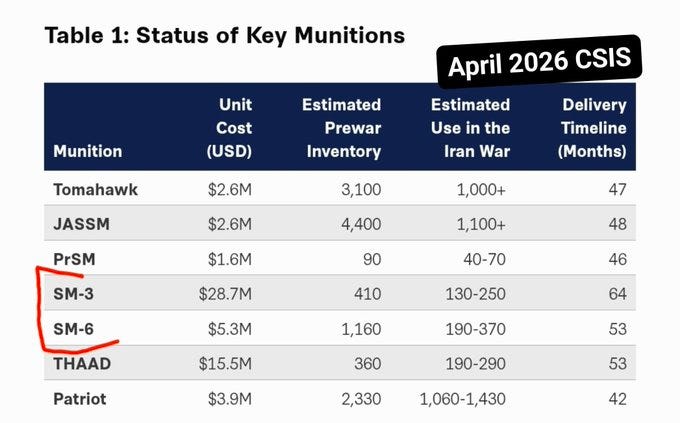Click the 64 months delivery cell

618,294
